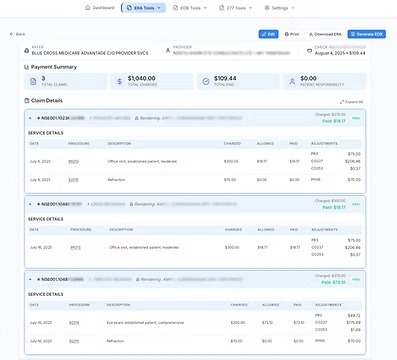The height and width of the screenshot is (360, 397).
Task: Select the EOB Tools menu label
Action: [x=190, y=8]
